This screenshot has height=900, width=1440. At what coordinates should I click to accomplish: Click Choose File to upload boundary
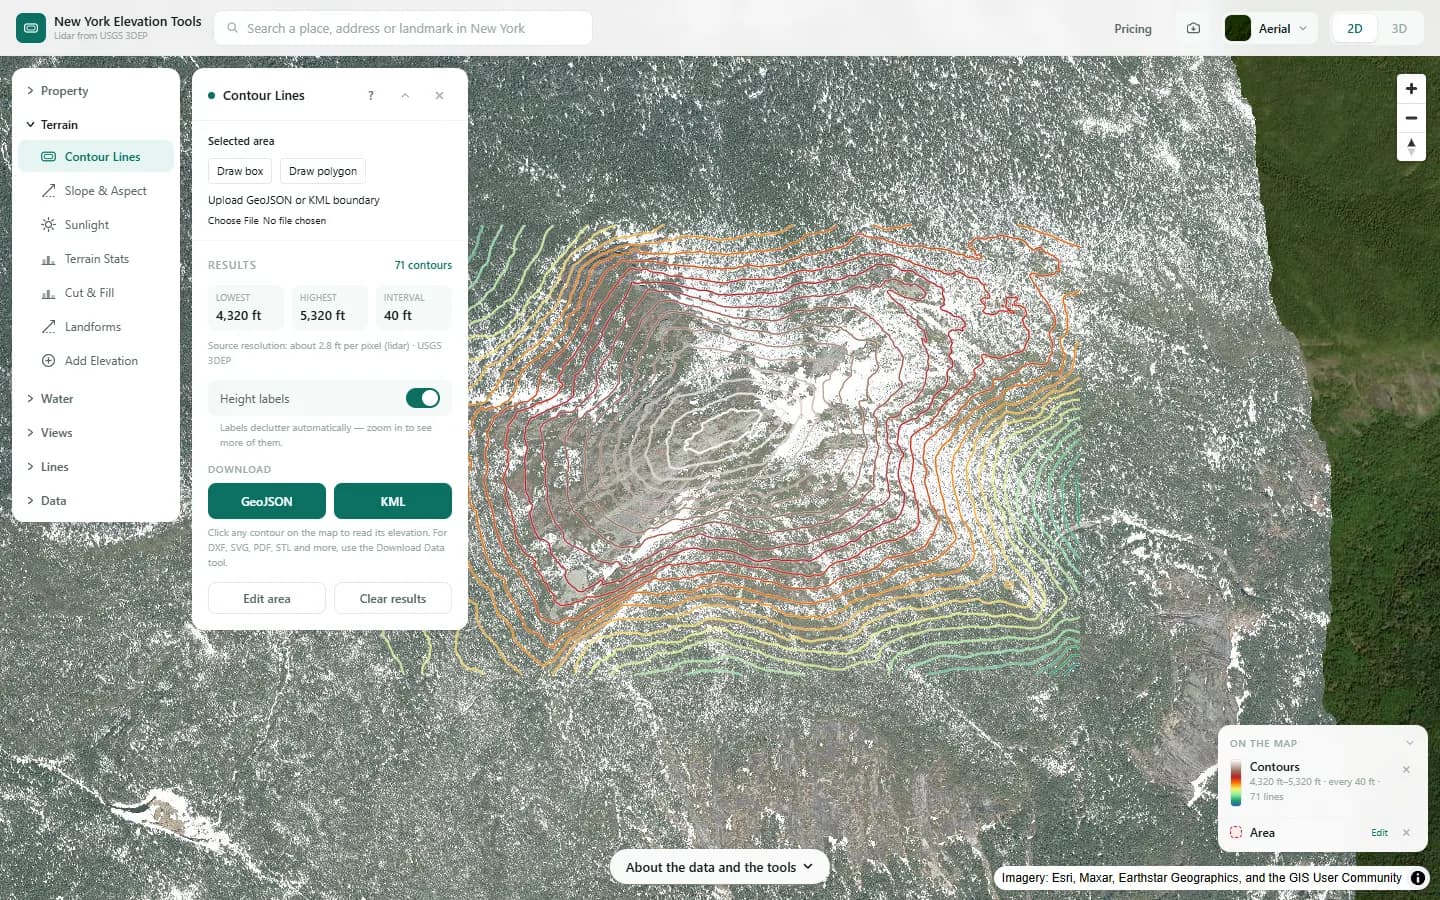[233, 221]
